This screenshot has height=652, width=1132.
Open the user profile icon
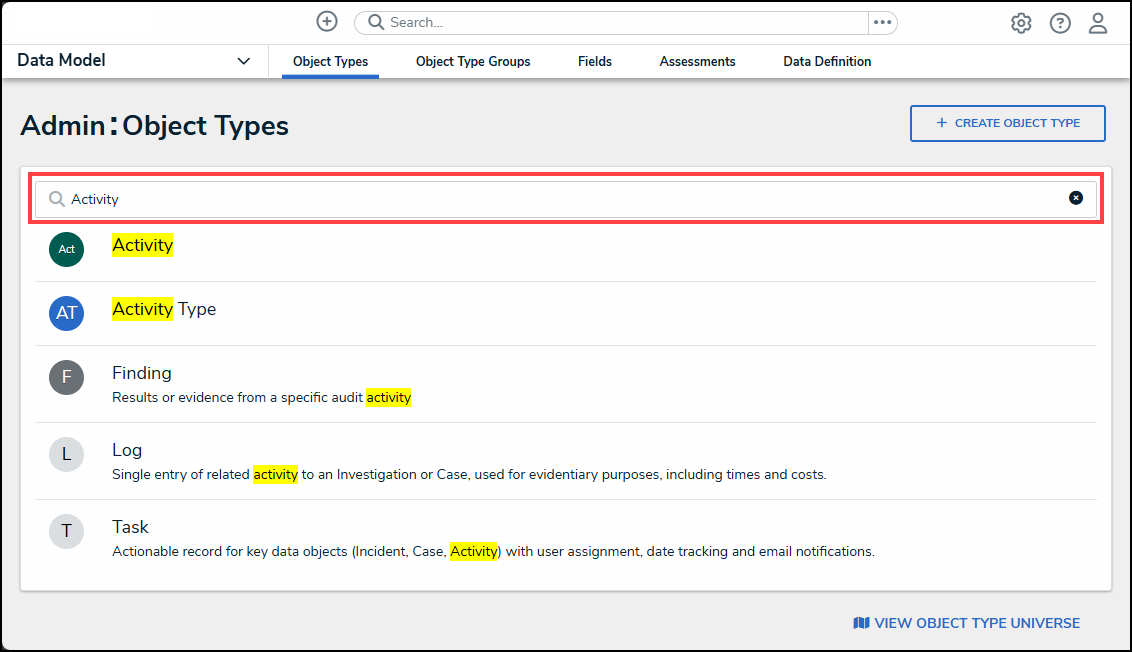pos(1098,22)
